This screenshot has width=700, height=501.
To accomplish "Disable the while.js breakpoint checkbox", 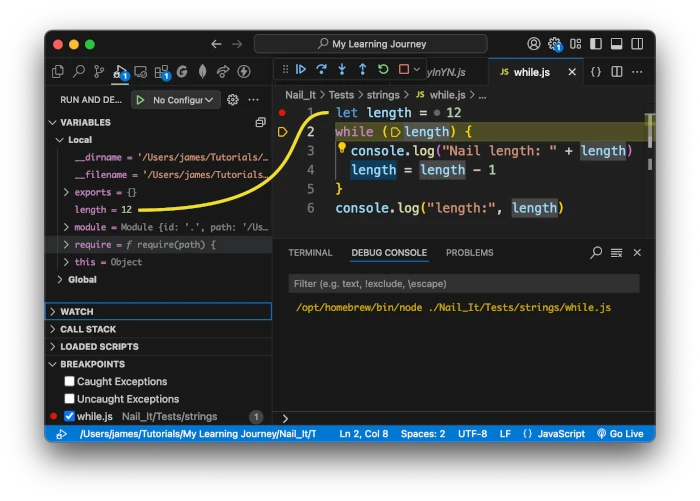I will 69,416.
